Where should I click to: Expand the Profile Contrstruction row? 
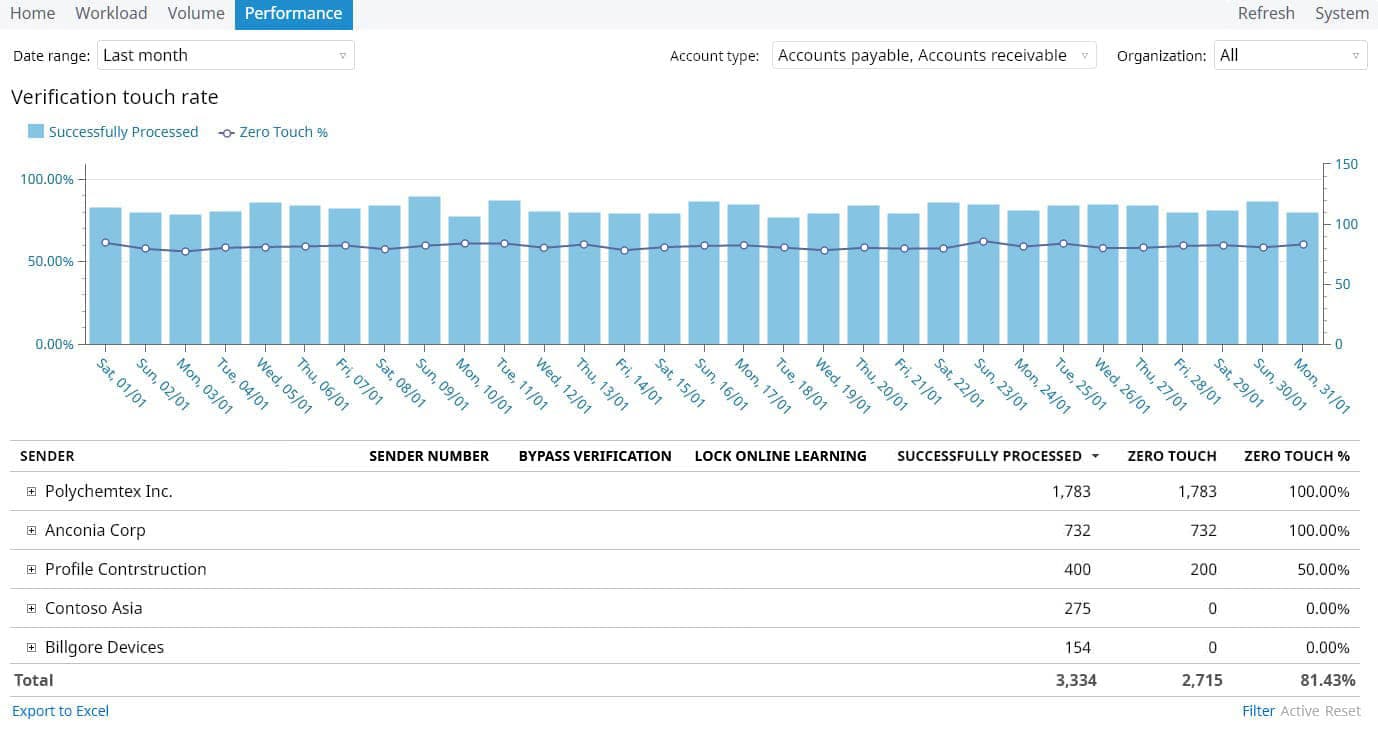click(32, 570)
